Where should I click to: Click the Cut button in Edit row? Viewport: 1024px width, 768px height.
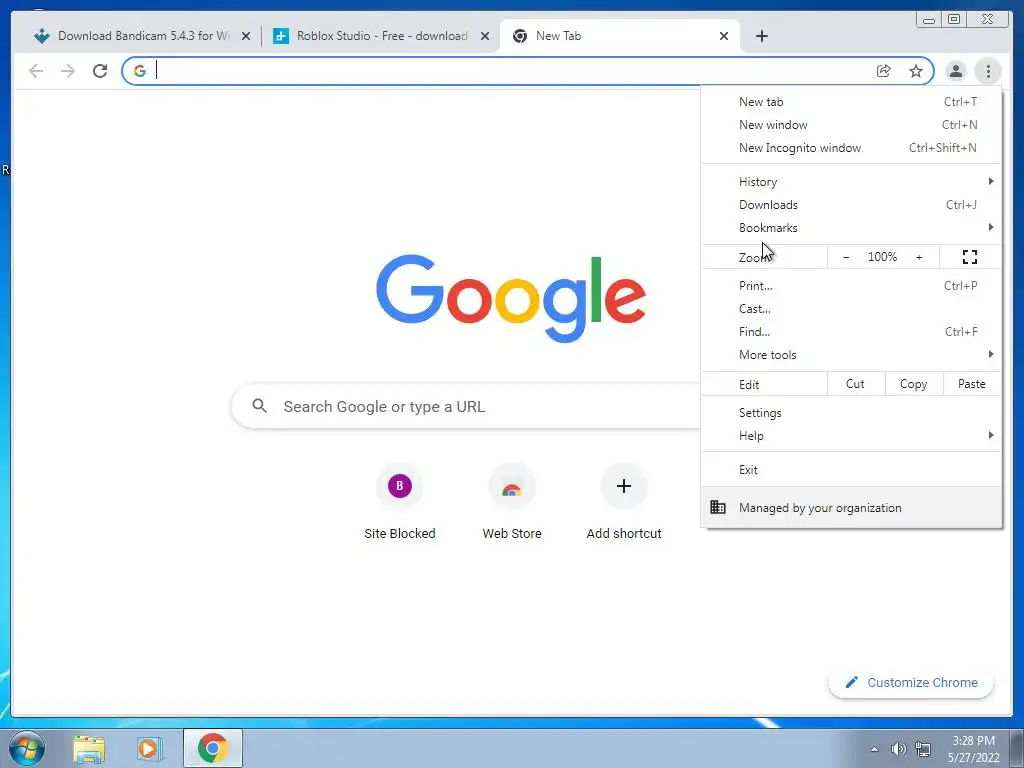856,384
